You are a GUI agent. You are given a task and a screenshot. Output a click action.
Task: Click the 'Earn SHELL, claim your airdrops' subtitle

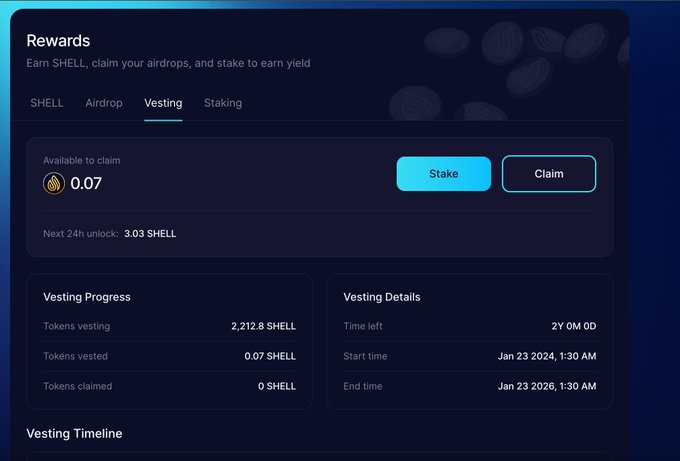[x=168, y=63]
